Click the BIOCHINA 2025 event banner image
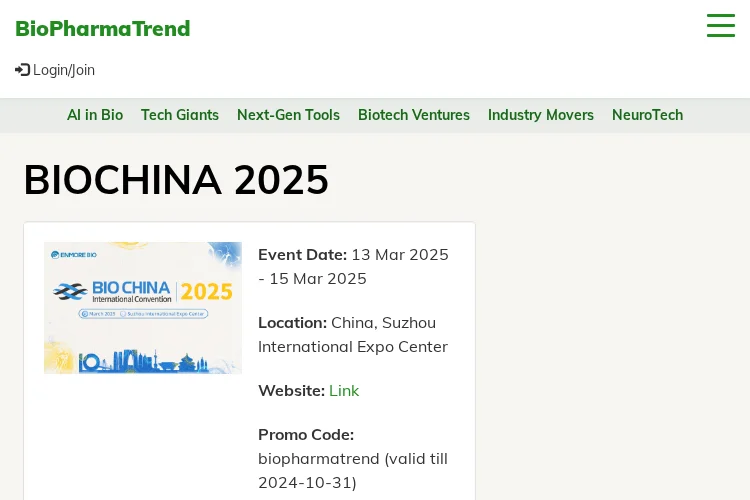This screenshot has width=750, height=500. click(143, 308)
